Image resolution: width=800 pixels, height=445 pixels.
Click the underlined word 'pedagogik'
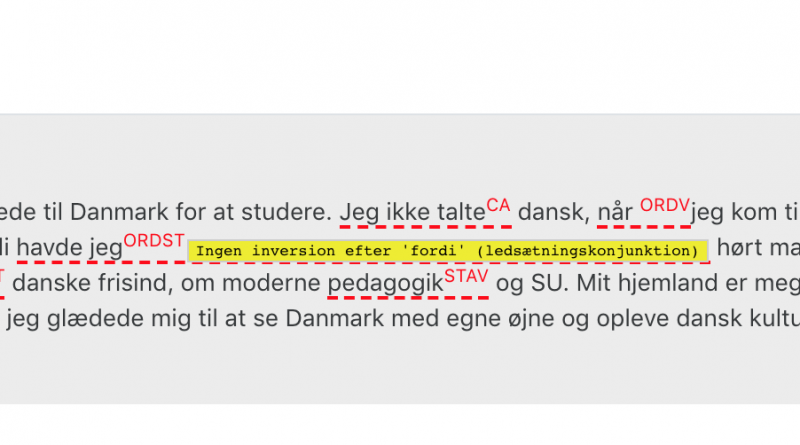(x=385, y=284)
